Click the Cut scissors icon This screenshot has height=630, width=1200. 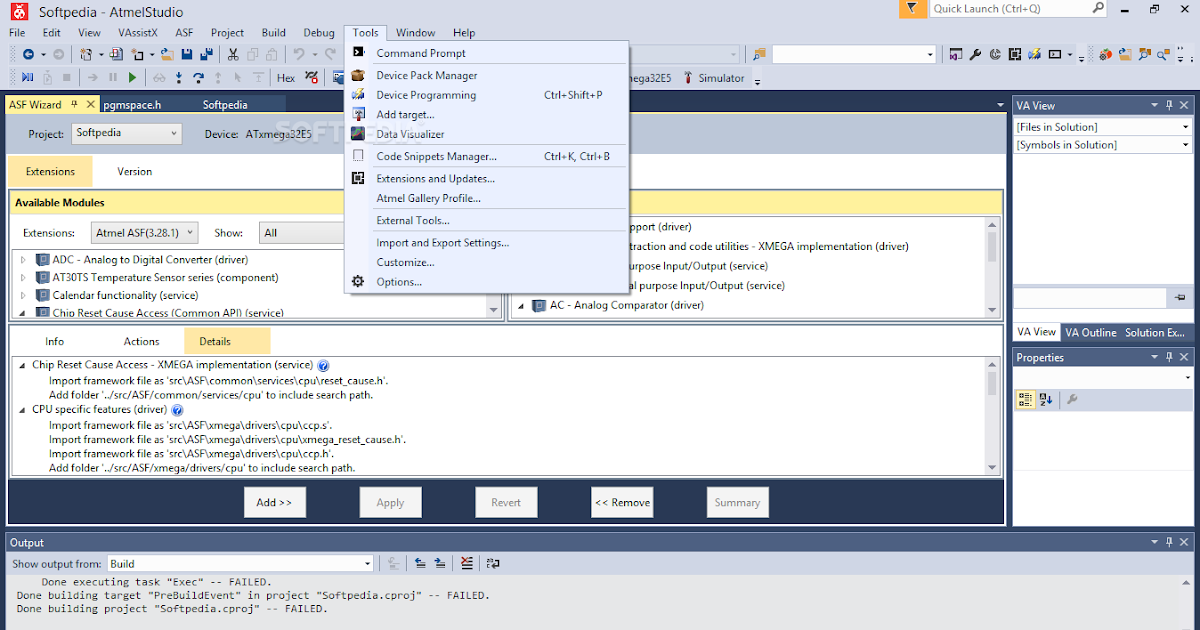233,54
